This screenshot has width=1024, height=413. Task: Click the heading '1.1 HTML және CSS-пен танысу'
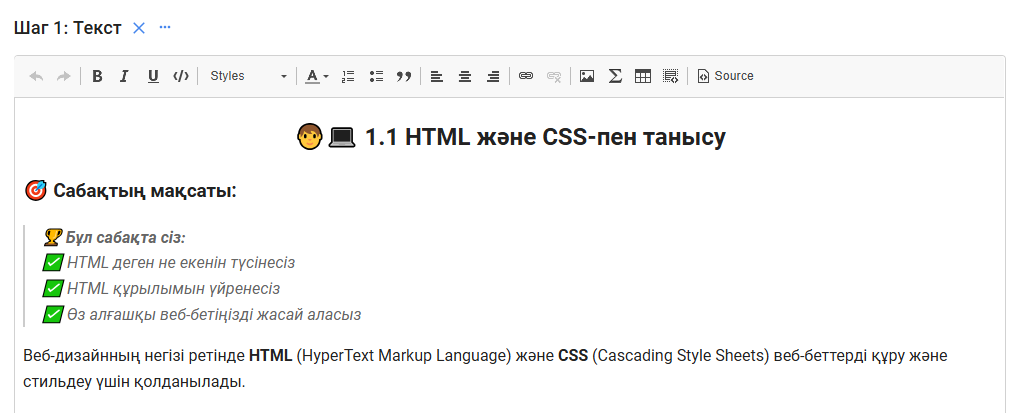point(545,138)
